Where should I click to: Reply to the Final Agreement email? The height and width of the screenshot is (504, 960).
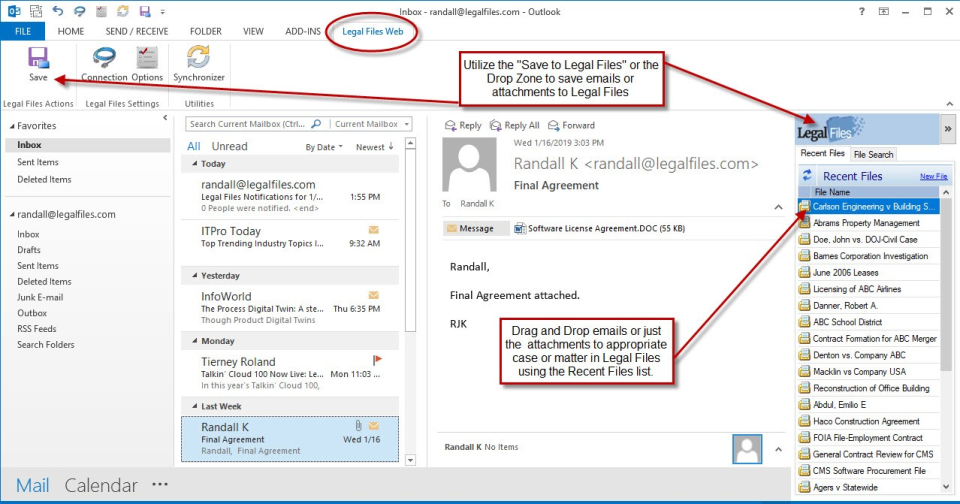(x=463, y=125)
